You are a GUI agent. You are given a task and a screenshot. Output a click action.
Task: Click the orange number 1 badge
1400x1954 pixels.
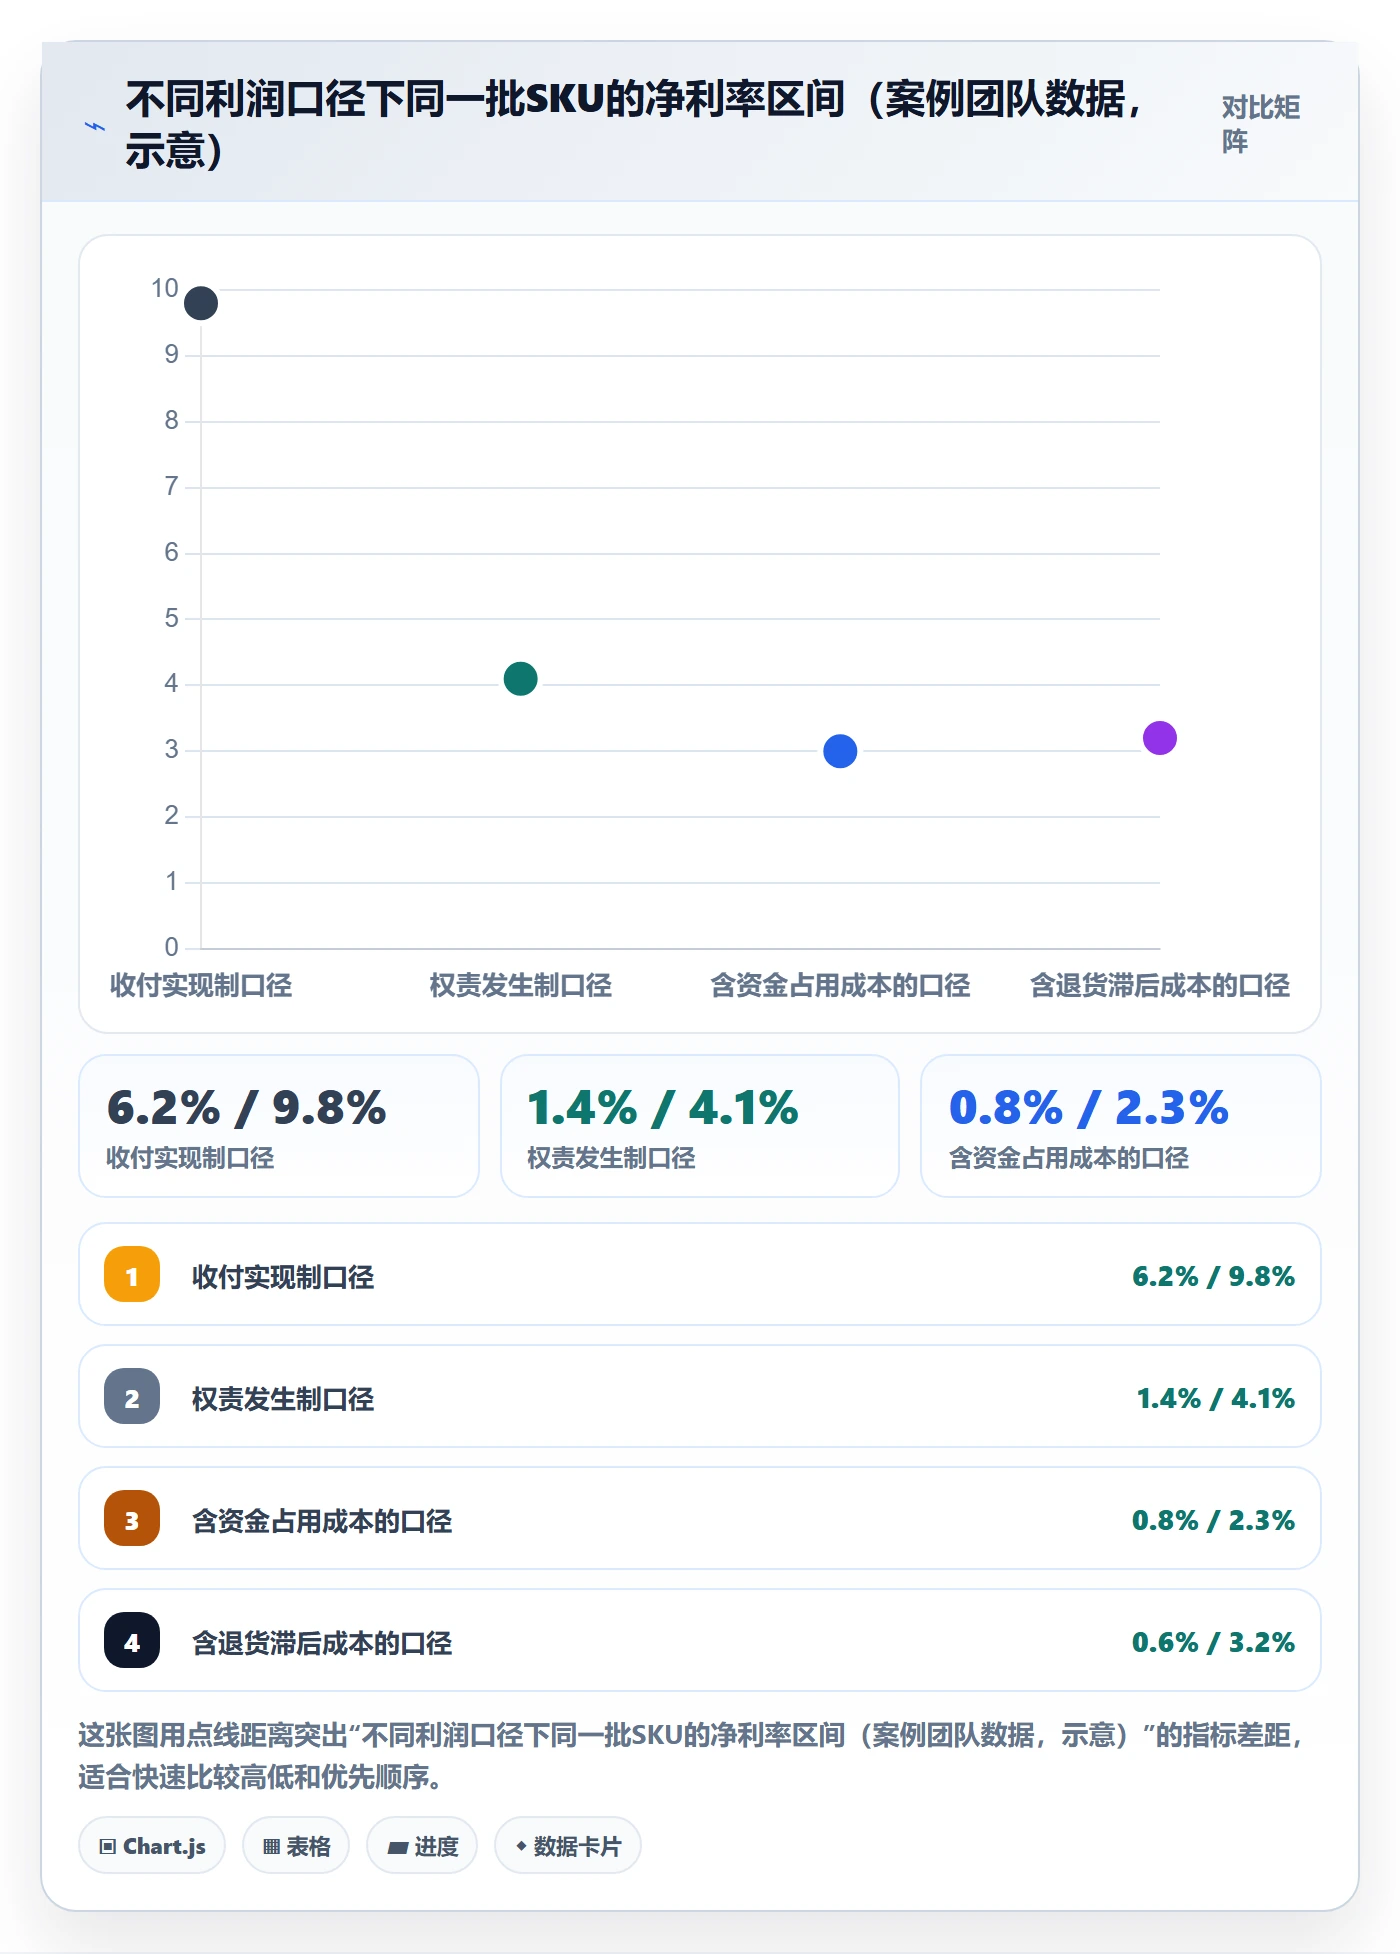tap(132, 1274)
